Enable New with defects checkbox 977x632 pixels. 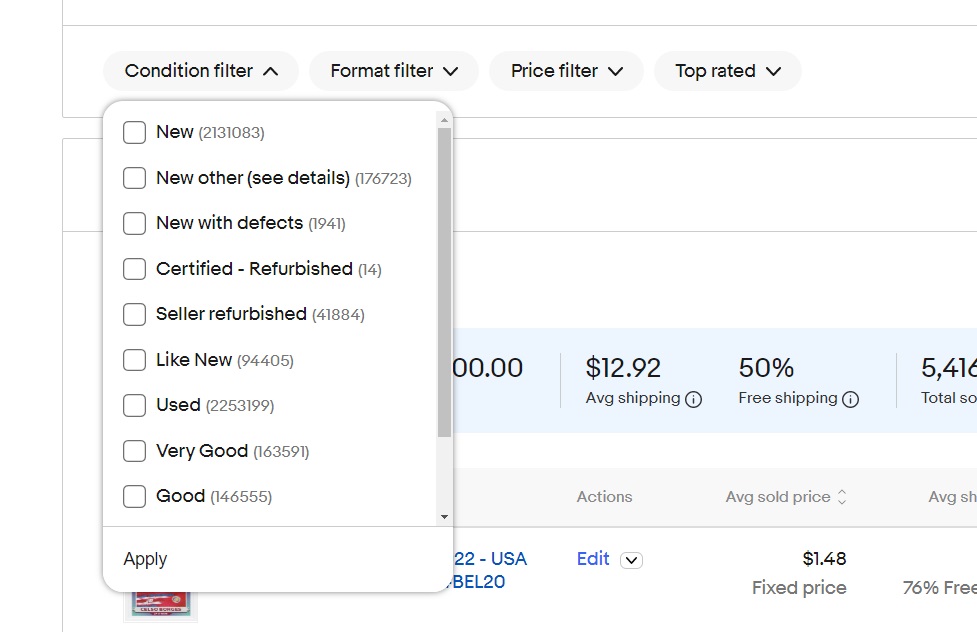point(135,223)
